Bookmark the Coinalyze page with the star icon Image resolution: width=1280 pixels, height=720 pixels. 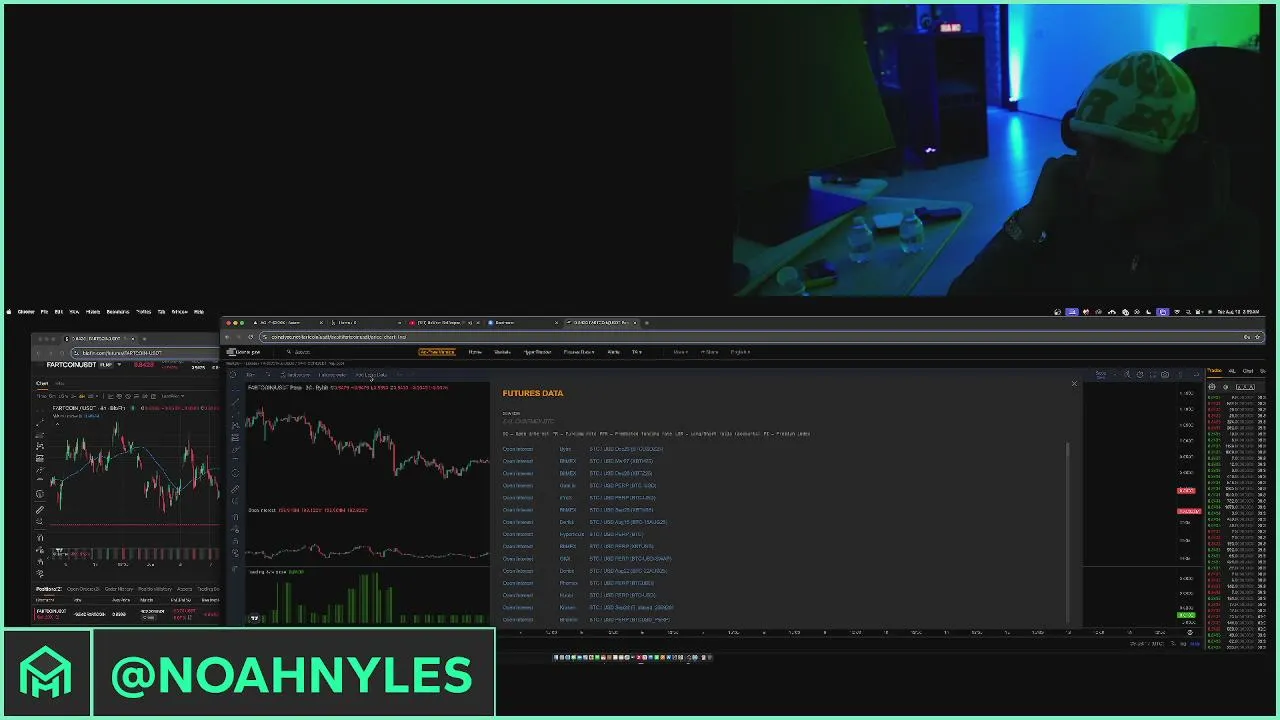(1257, 337)
